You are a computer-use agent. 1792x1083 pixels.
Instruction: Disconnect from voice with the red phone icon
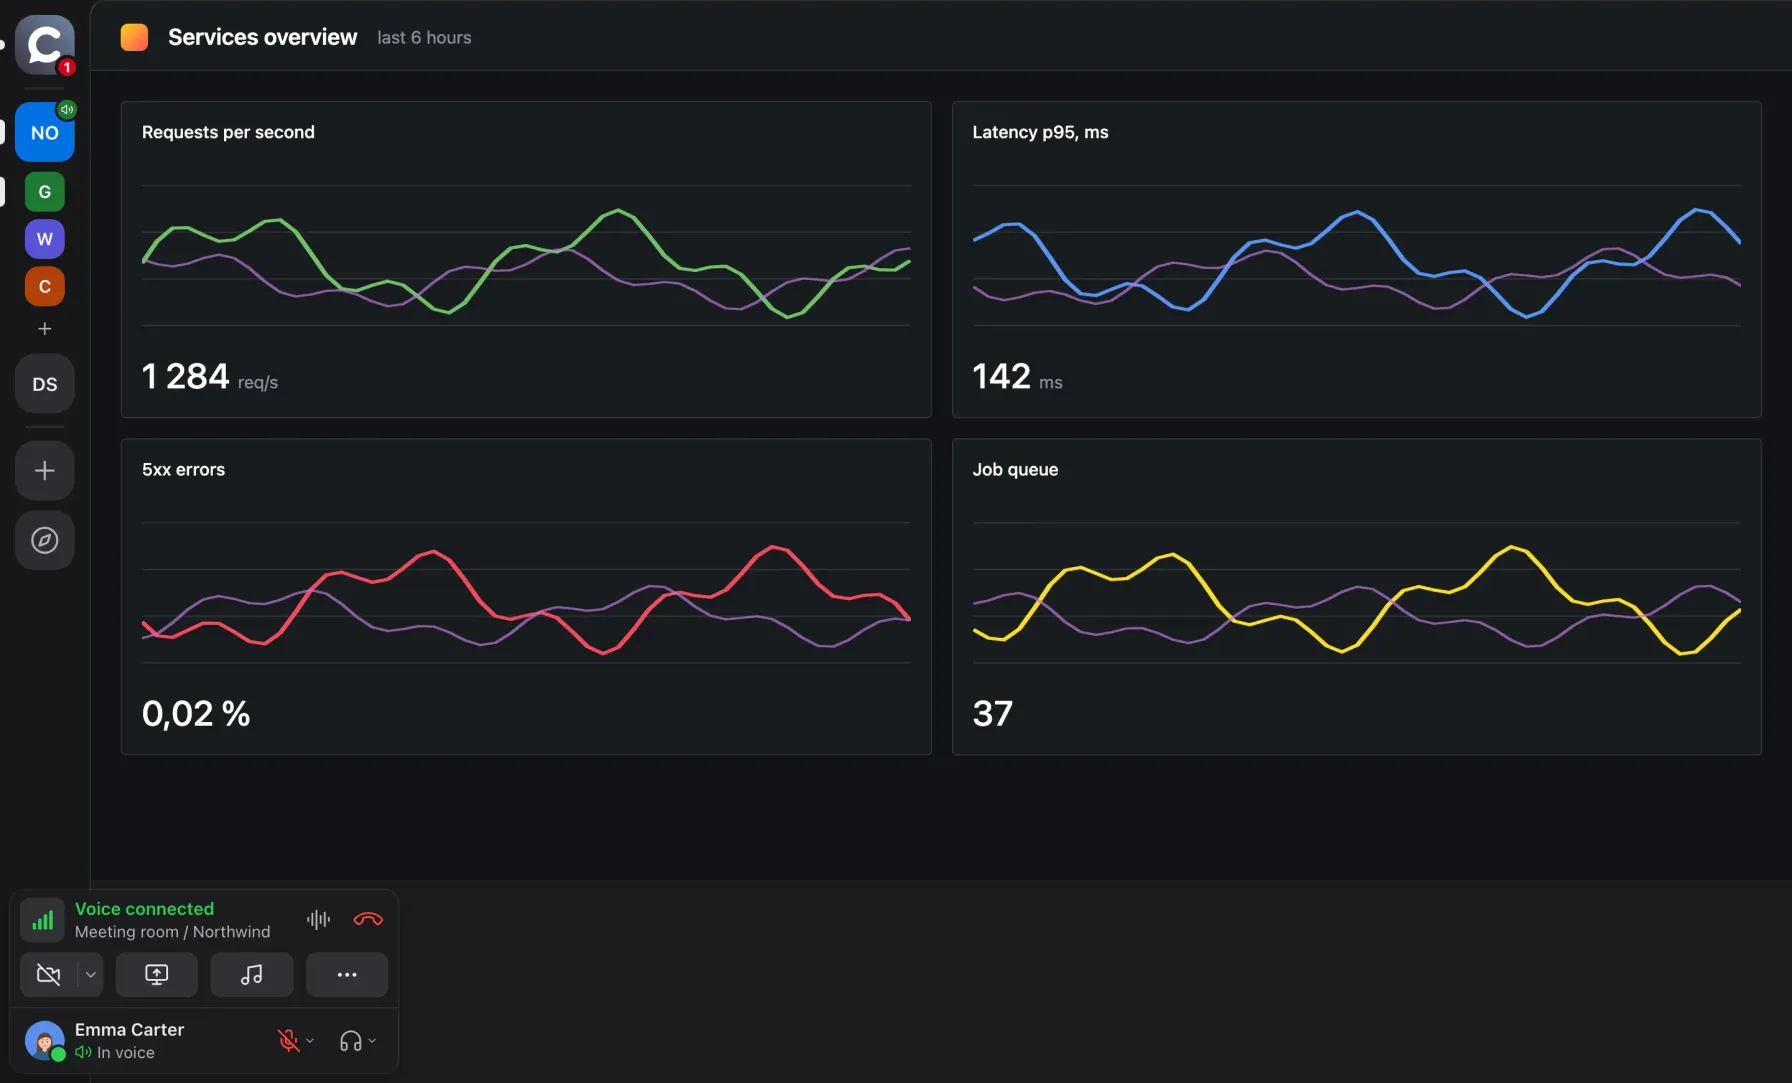click(368, 919)
